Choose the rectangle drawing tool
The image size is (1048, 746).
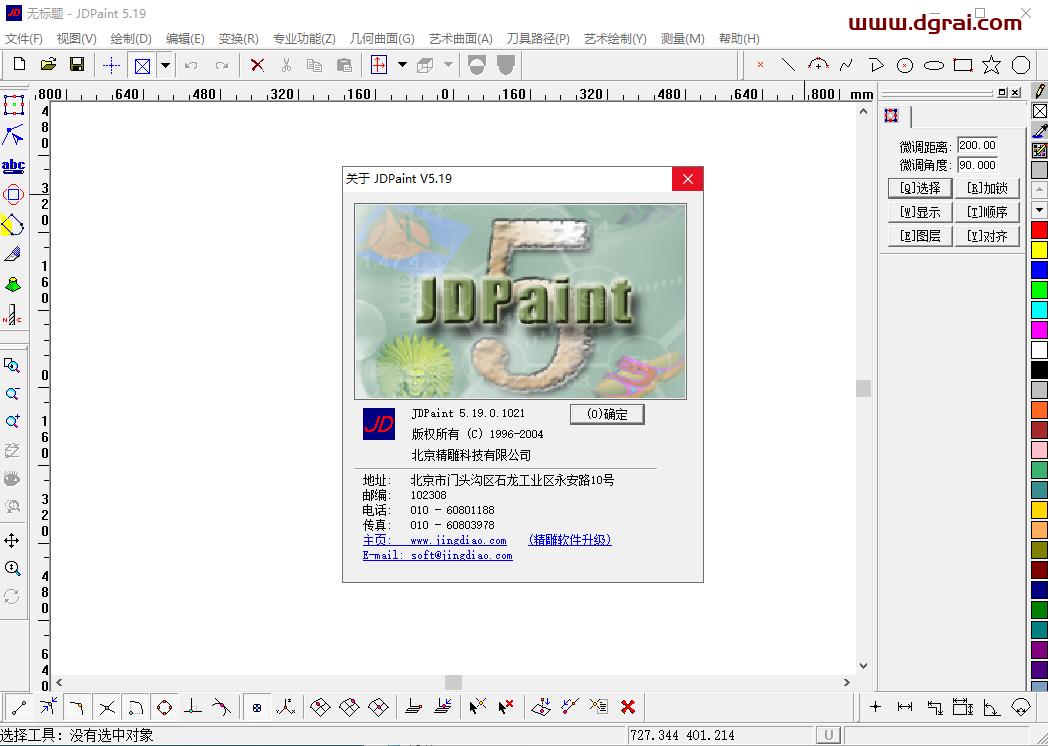[963, 65]
